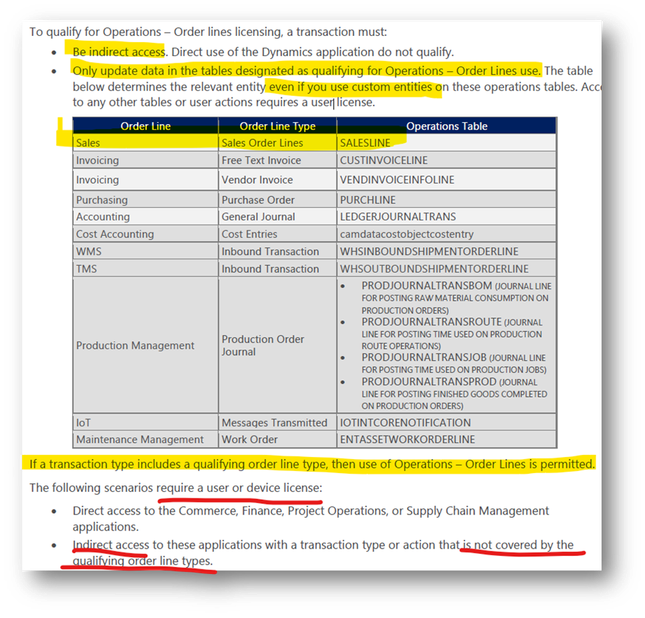Click the PRODJOURNALTRANSROUTE entry
This screenshot has width=645, height=618.
(452, 334)
